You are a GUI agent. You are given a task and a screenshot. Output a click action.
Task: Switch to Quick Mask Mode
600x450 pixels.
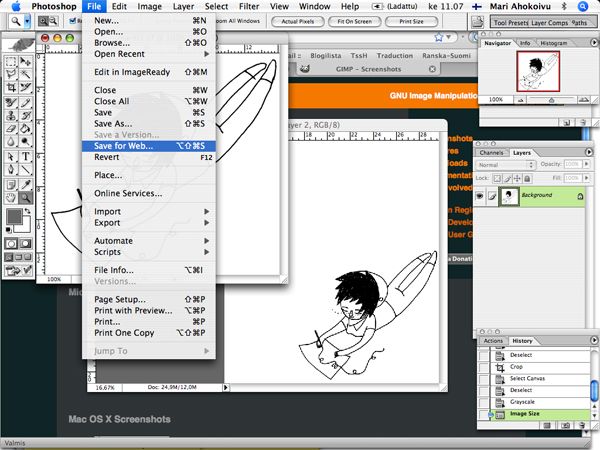(x=26, y=243)
